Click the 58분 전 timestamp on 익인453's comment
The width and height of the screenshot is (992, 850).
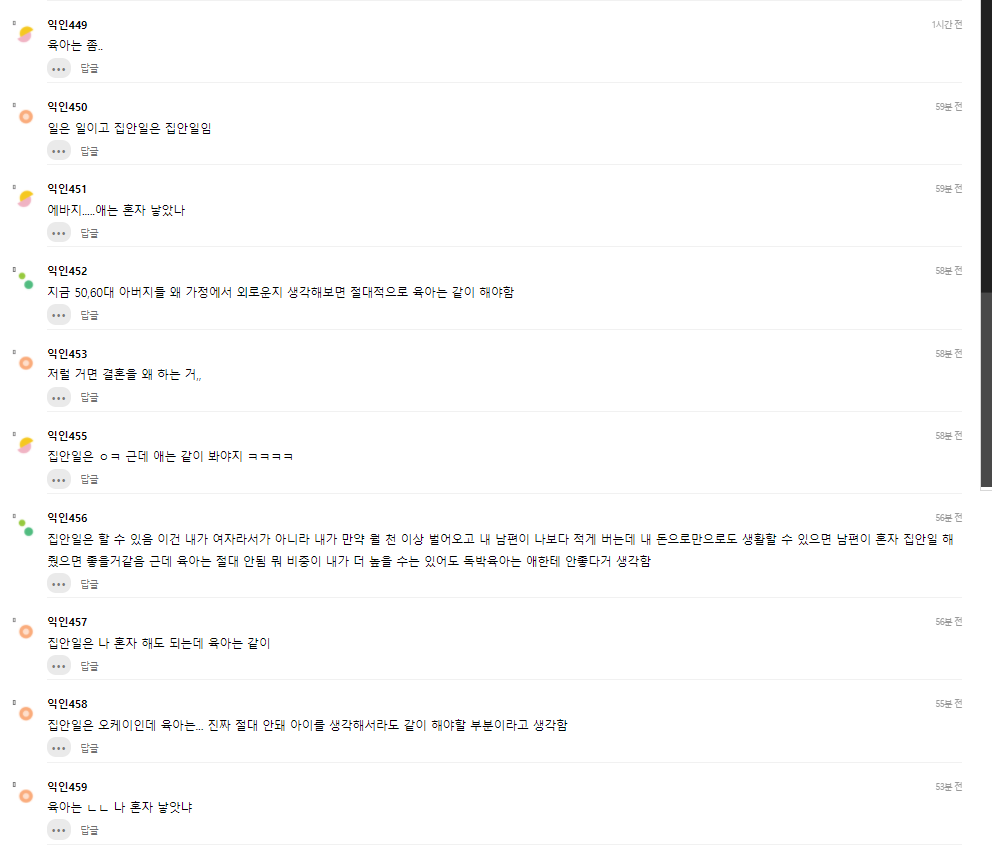[x=948, y=354]
